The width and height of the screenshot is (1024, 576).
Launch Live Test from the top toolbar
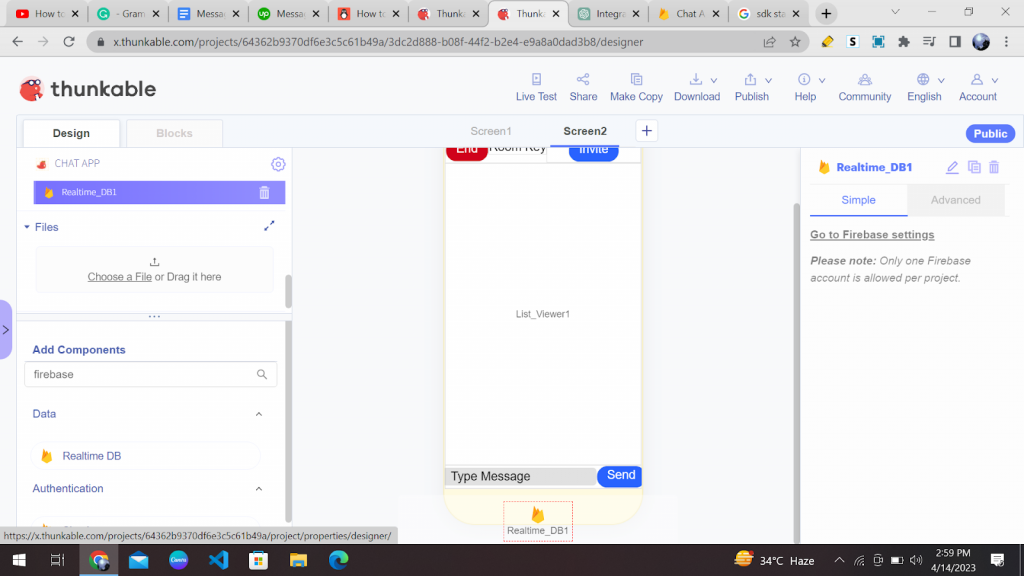(x=535, y=86)
